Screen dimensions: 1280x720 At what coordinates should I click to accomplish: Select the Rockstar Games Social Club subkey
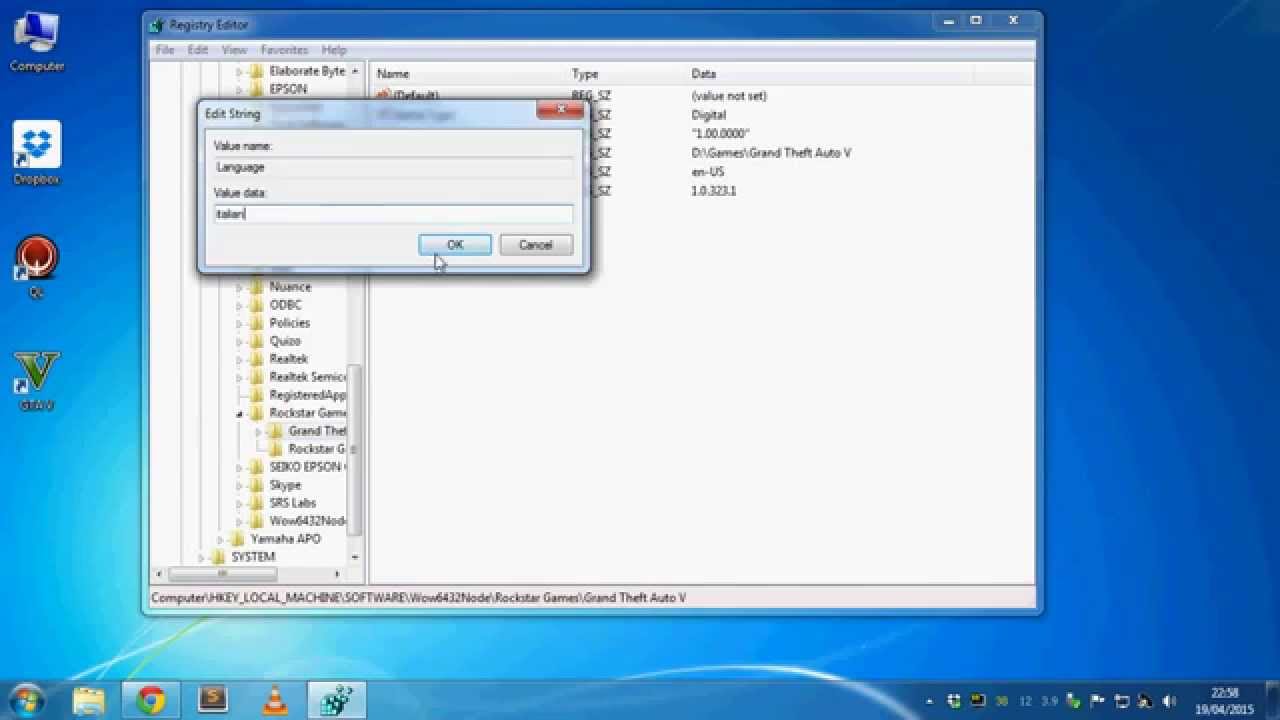[x=317, y=449]
